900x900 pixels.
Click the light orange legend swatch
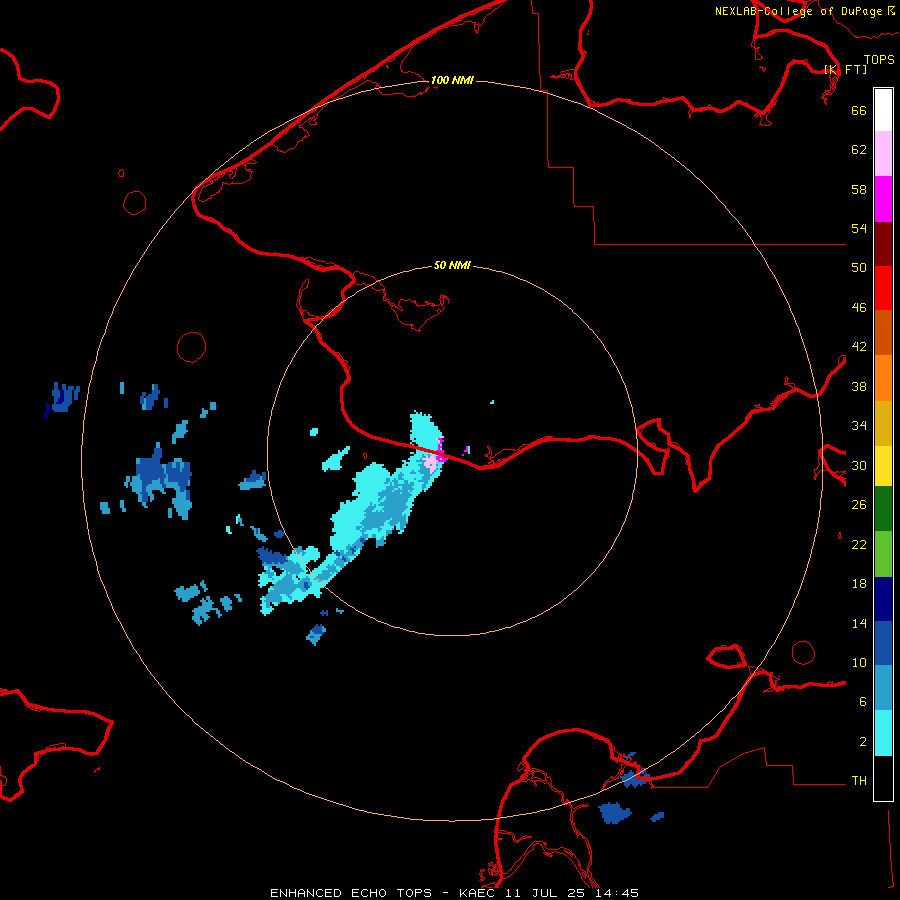click(x=883, y=378)
